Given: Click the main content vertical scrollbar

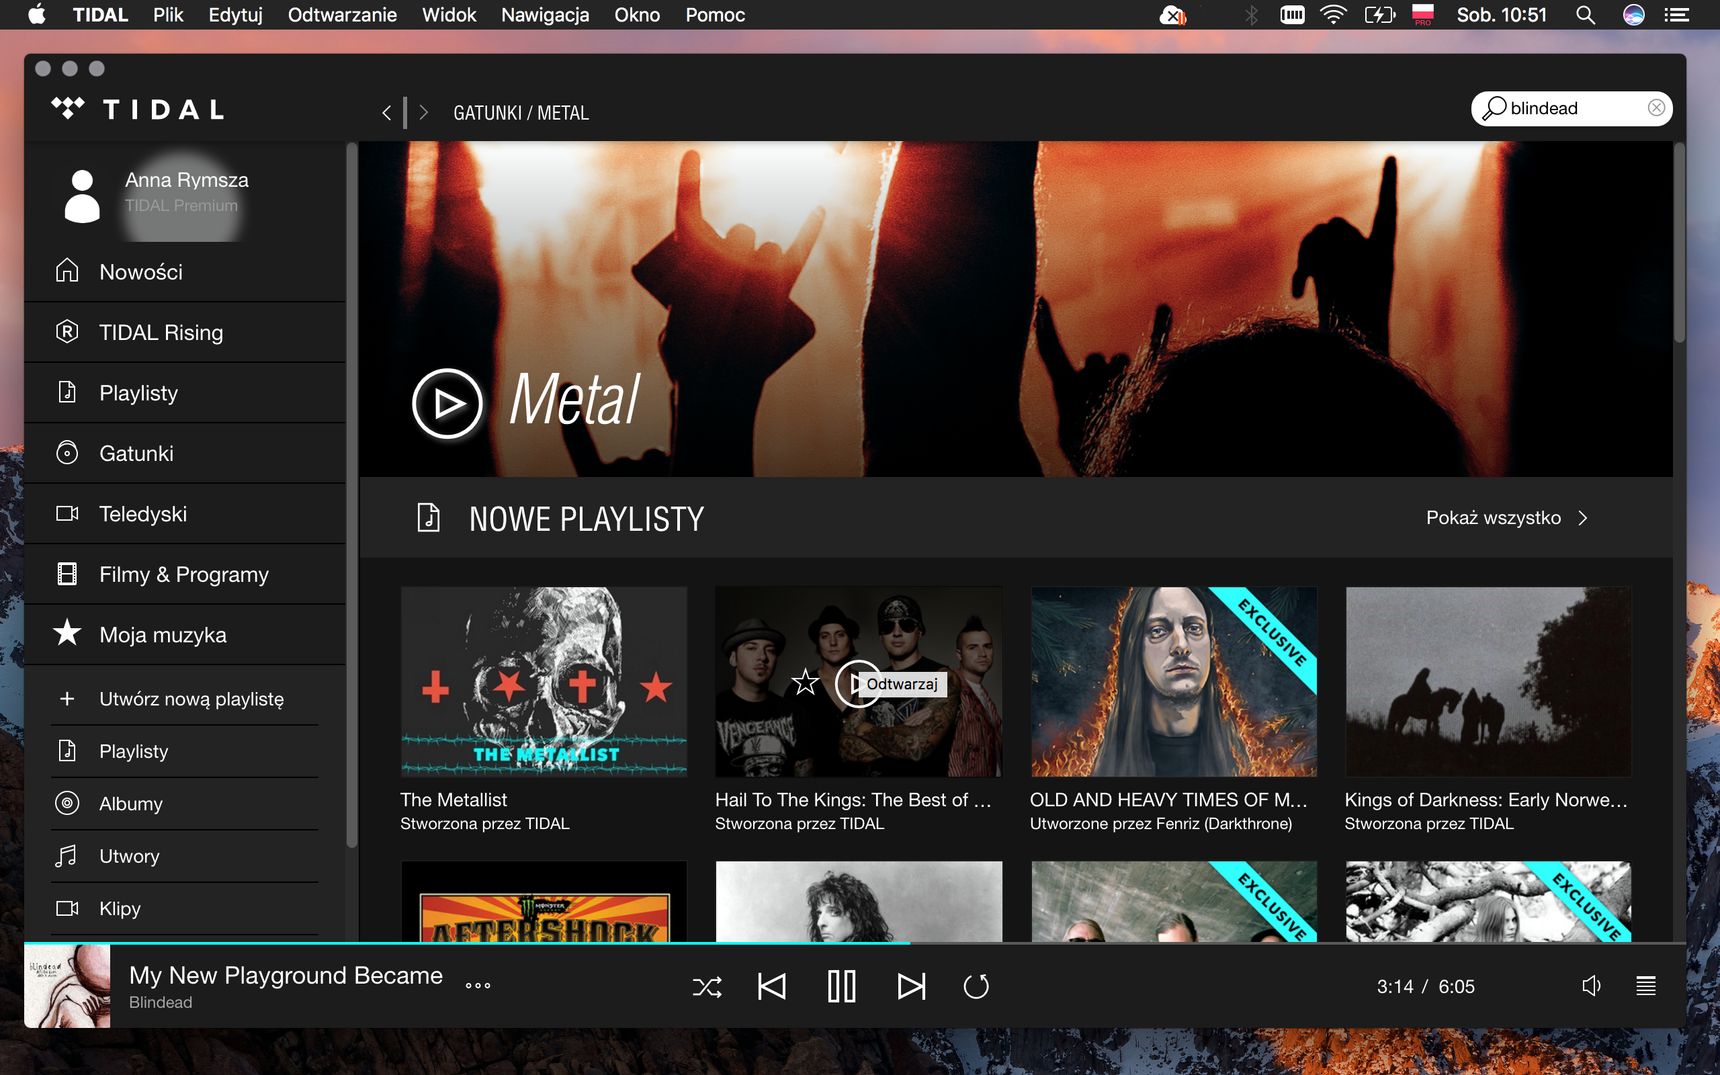Looking at the screenshot, I should coord(1680,245).
